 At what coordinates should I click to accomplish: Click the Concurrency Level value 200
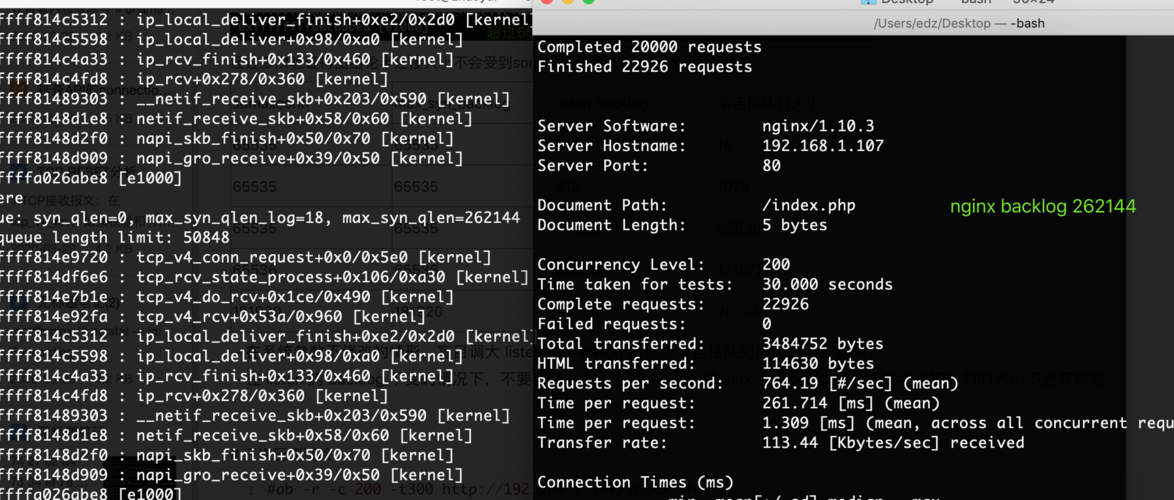pos(776,264)
